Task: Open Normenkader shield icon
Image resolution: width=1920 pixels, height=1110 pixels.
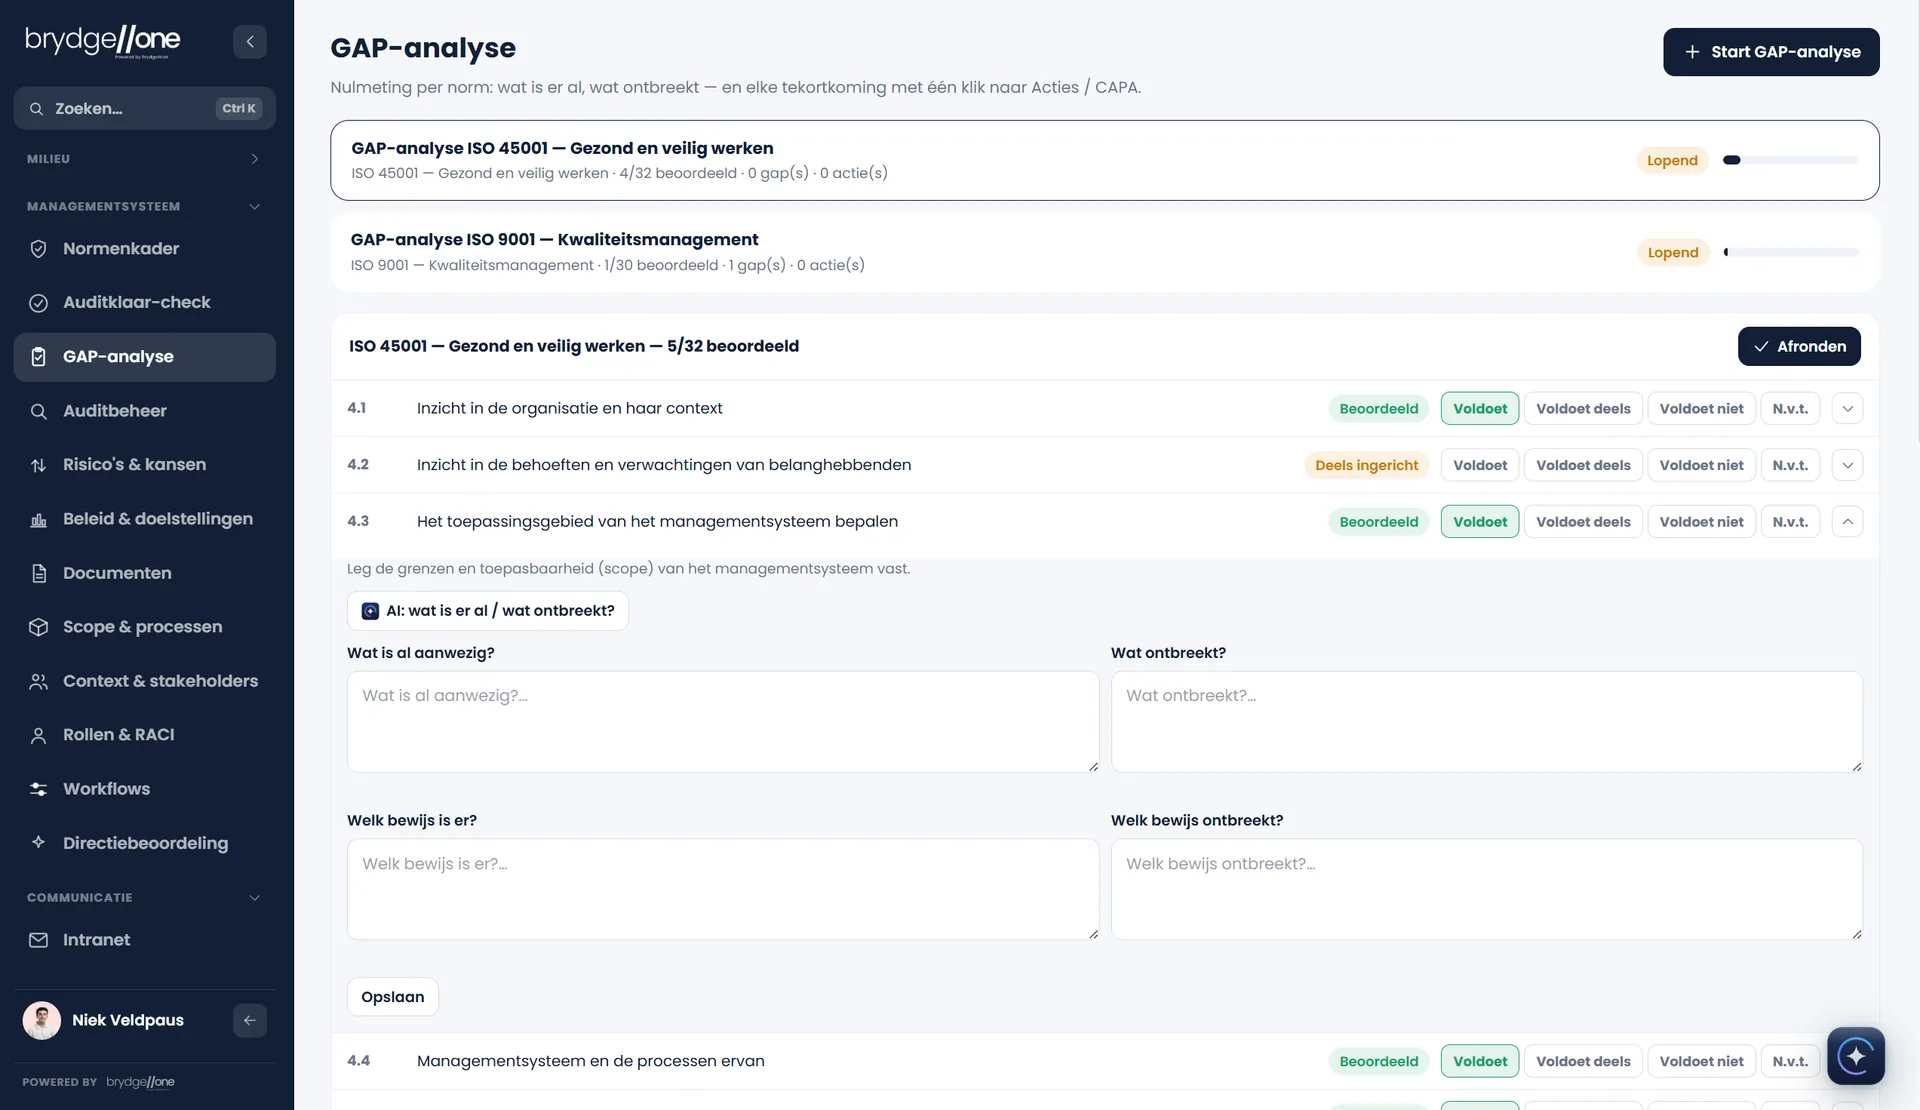Action: tap(38, 249)
